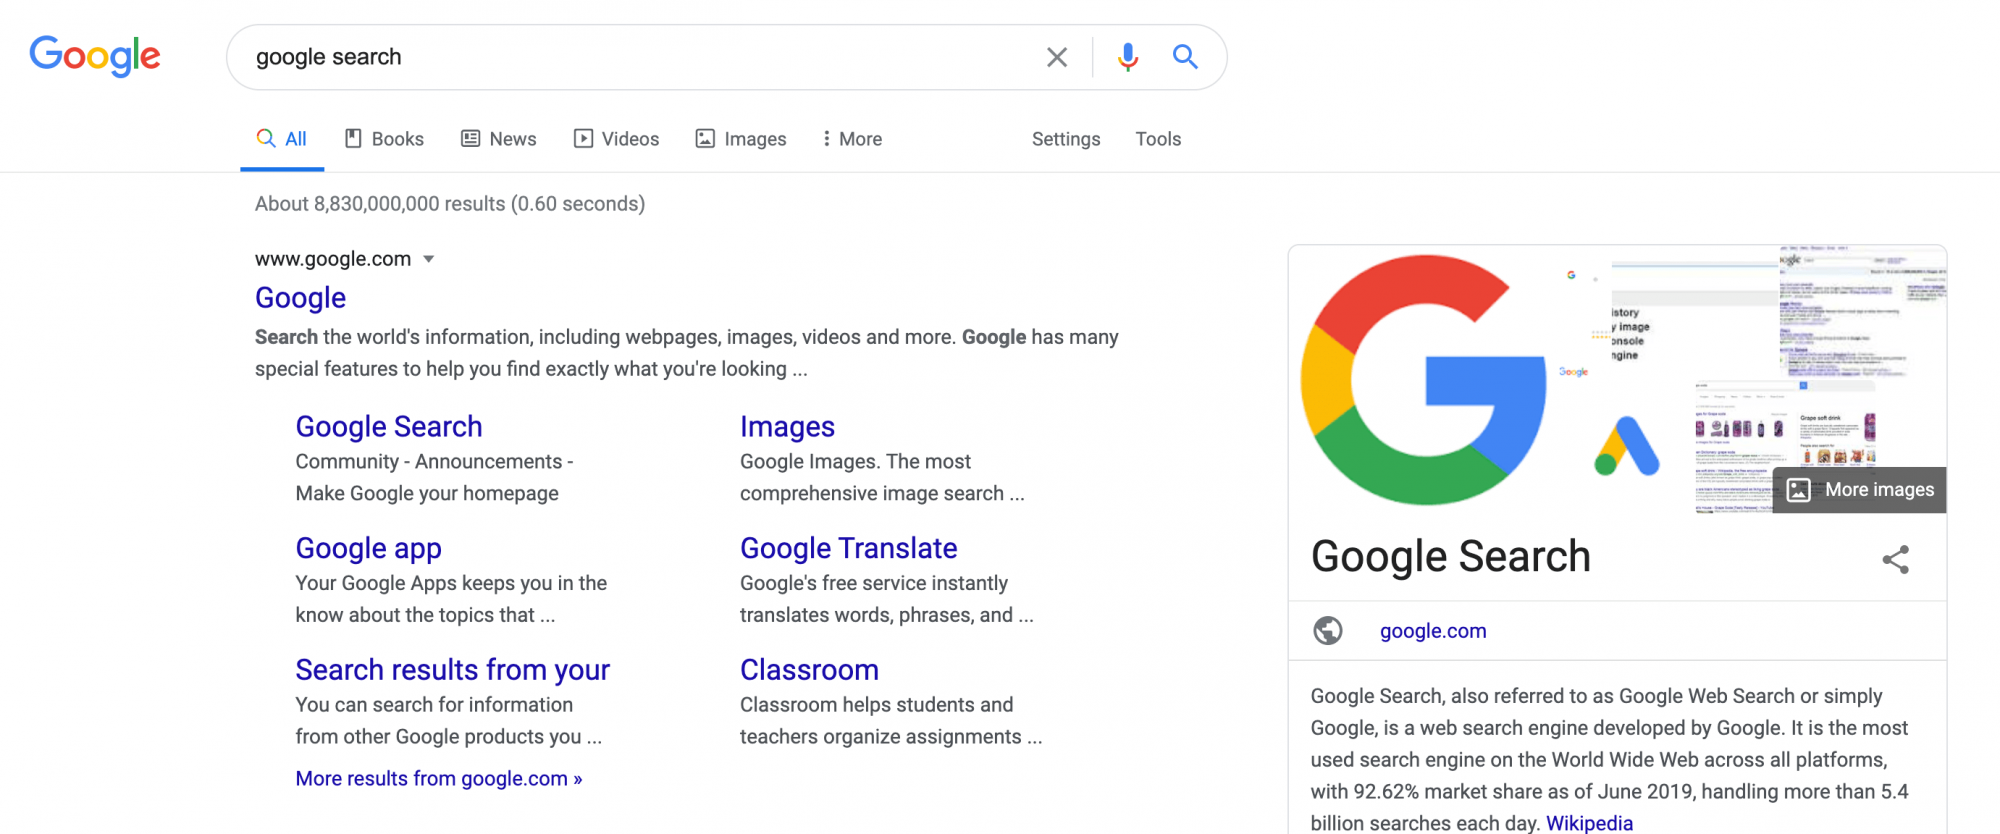Image resolution: width=2000 pixels, height=834 pixels.
Task: Clear the search box with X icon
Action: 1056,57
